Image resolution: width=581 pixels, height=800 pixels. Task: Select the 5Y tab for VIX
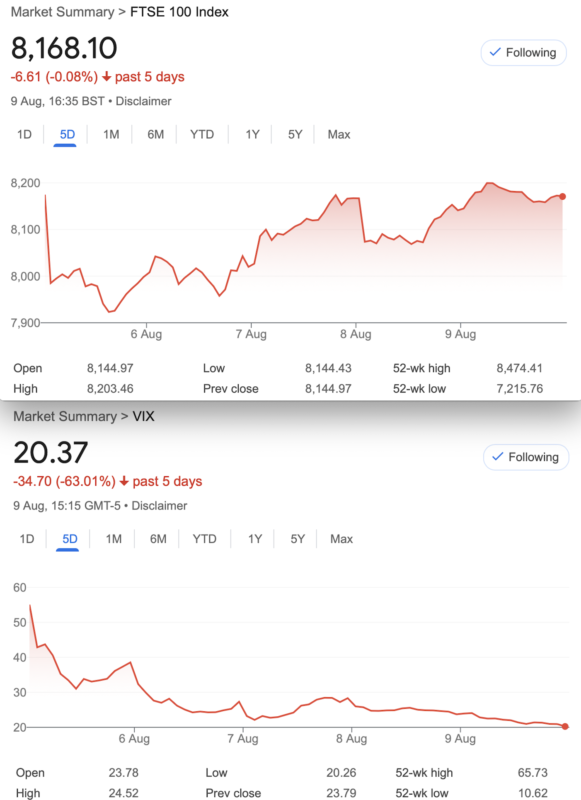pos(297,539)
